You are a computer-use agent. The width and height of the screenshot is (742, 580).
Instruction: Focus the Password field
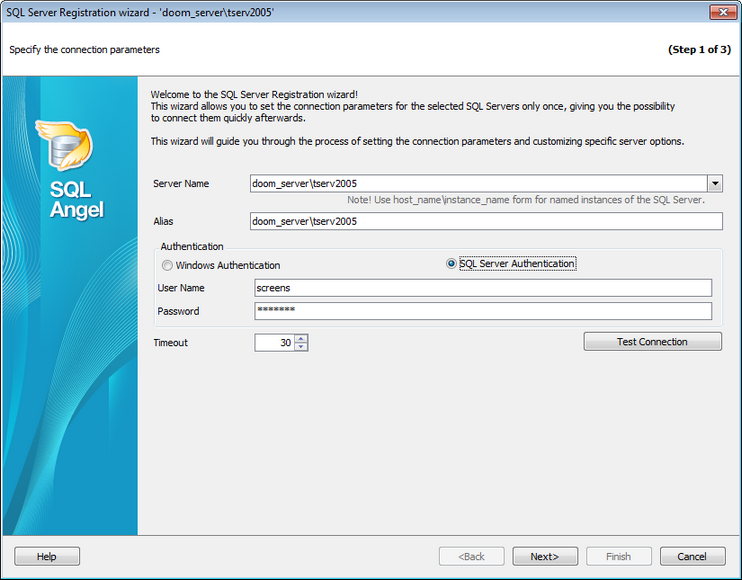(483, 311)
